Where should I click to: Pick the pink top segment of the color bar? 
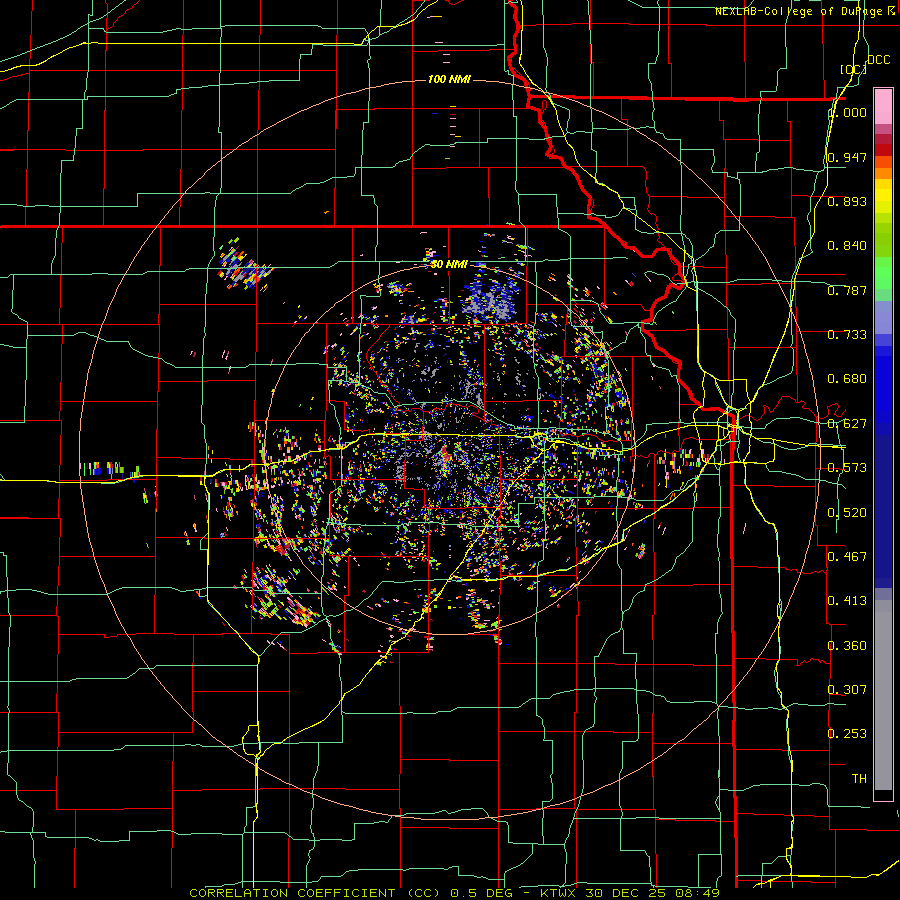click(x=883, y=107)
